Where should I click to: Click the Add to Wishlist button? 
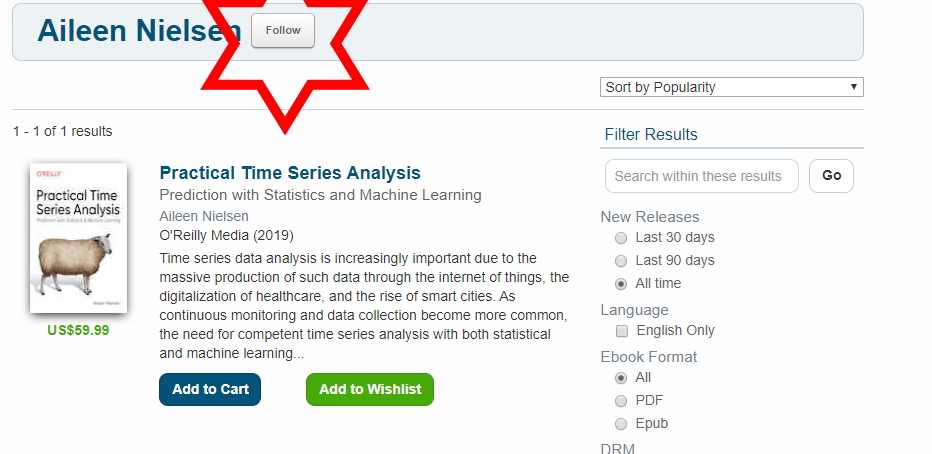(370, 389)
